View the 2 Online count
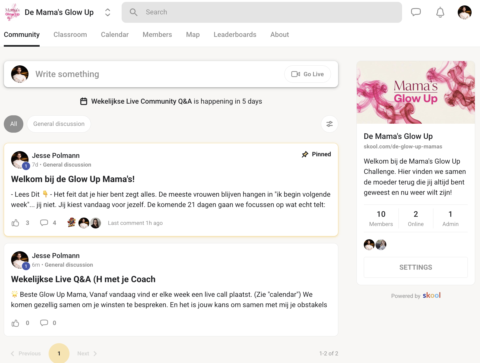Image resolution: width=480 pixels, height=363 pixels. (x=416, y=218)
